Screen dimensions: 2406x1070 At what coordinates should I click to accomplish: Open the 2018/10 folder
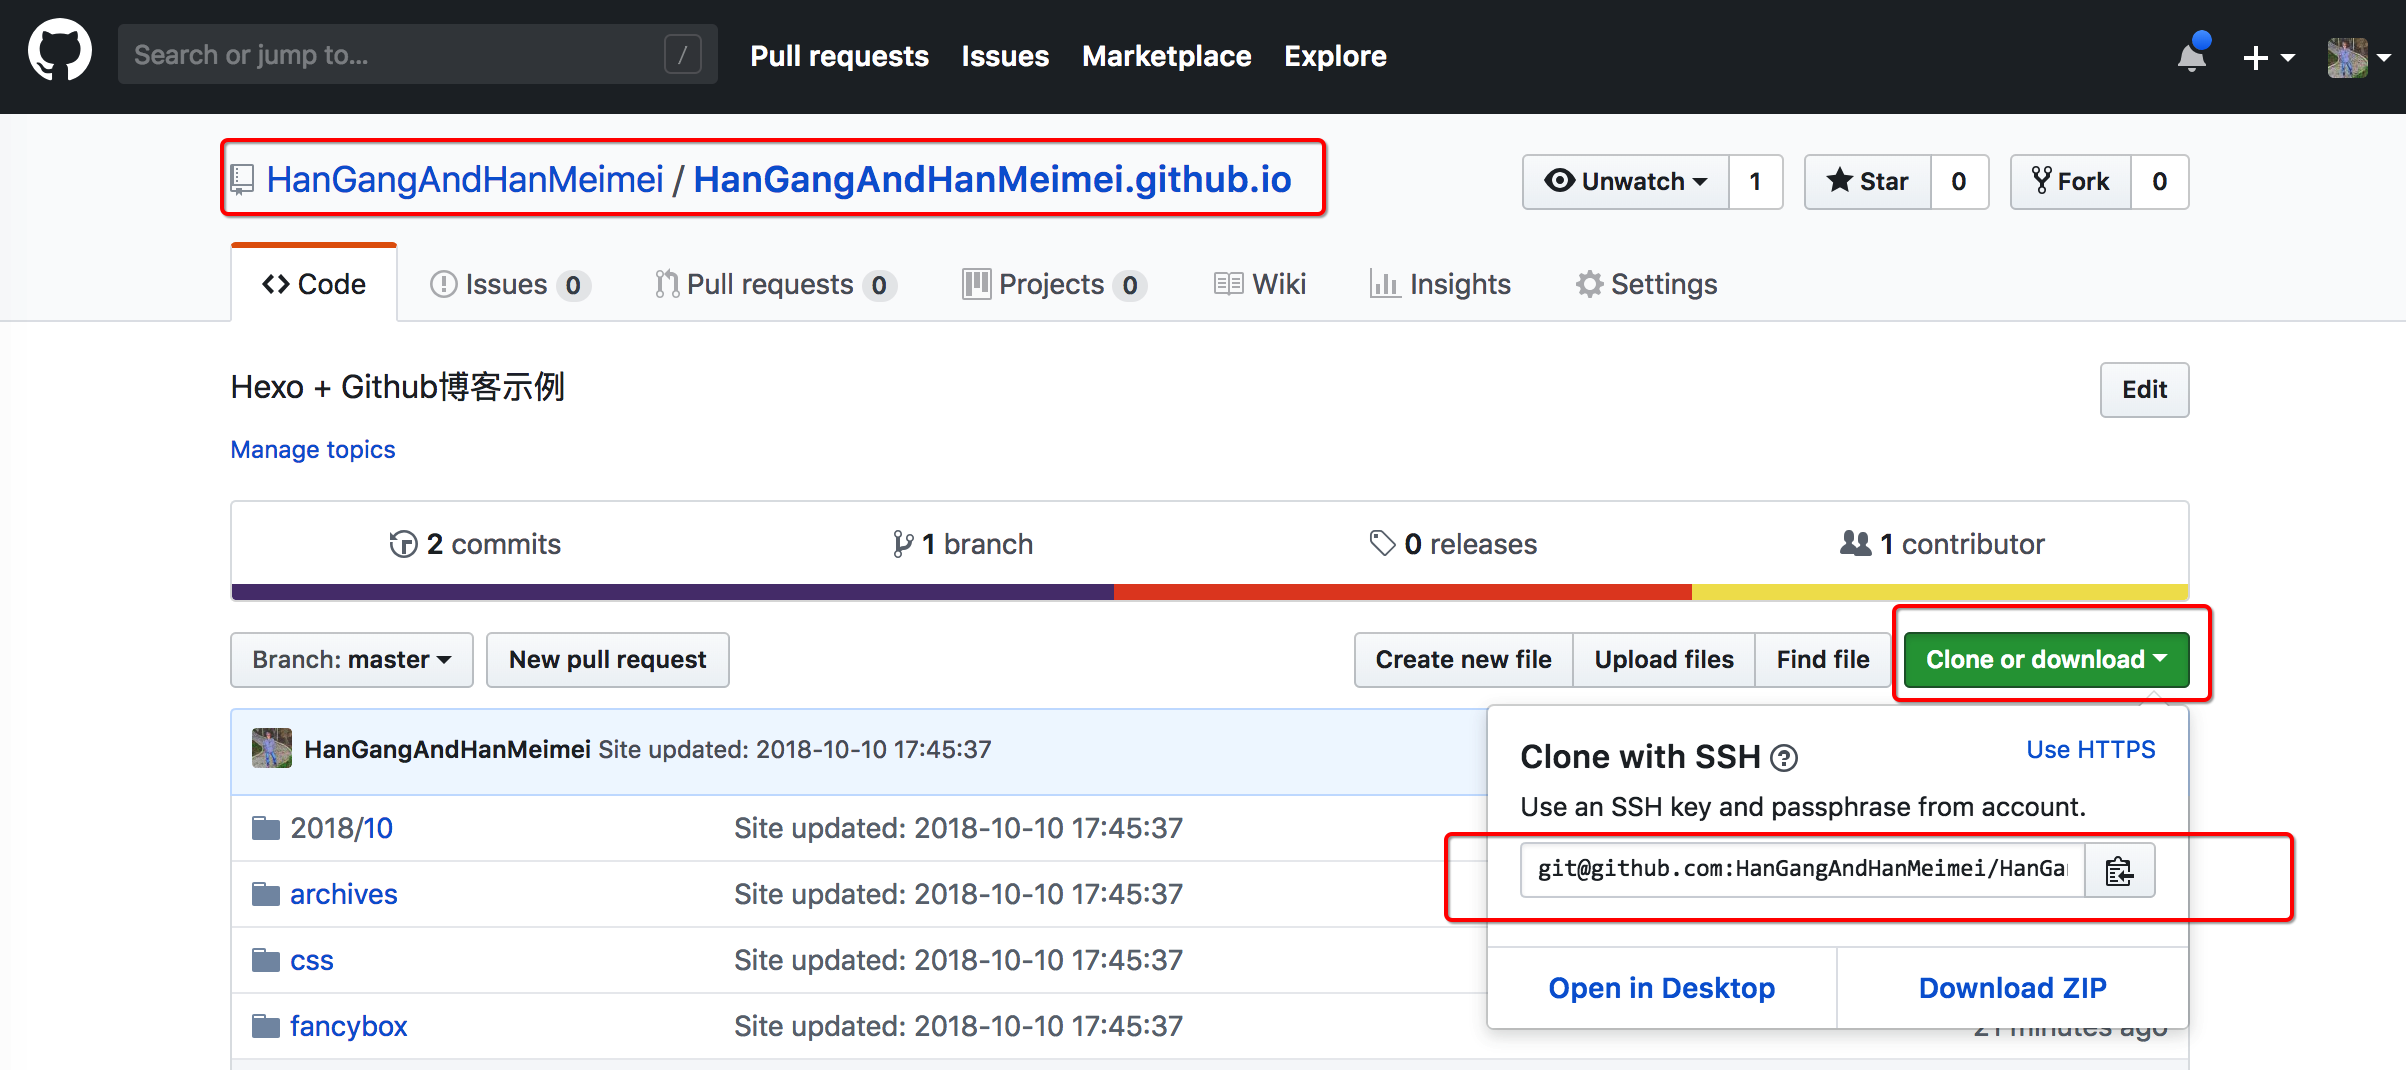(341, 828)
